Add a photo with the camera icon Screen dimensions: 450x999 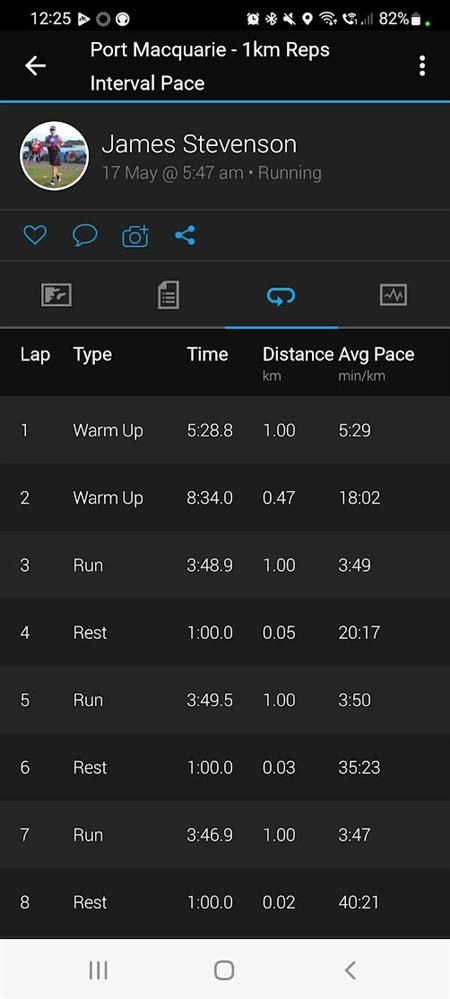[135, 236]
